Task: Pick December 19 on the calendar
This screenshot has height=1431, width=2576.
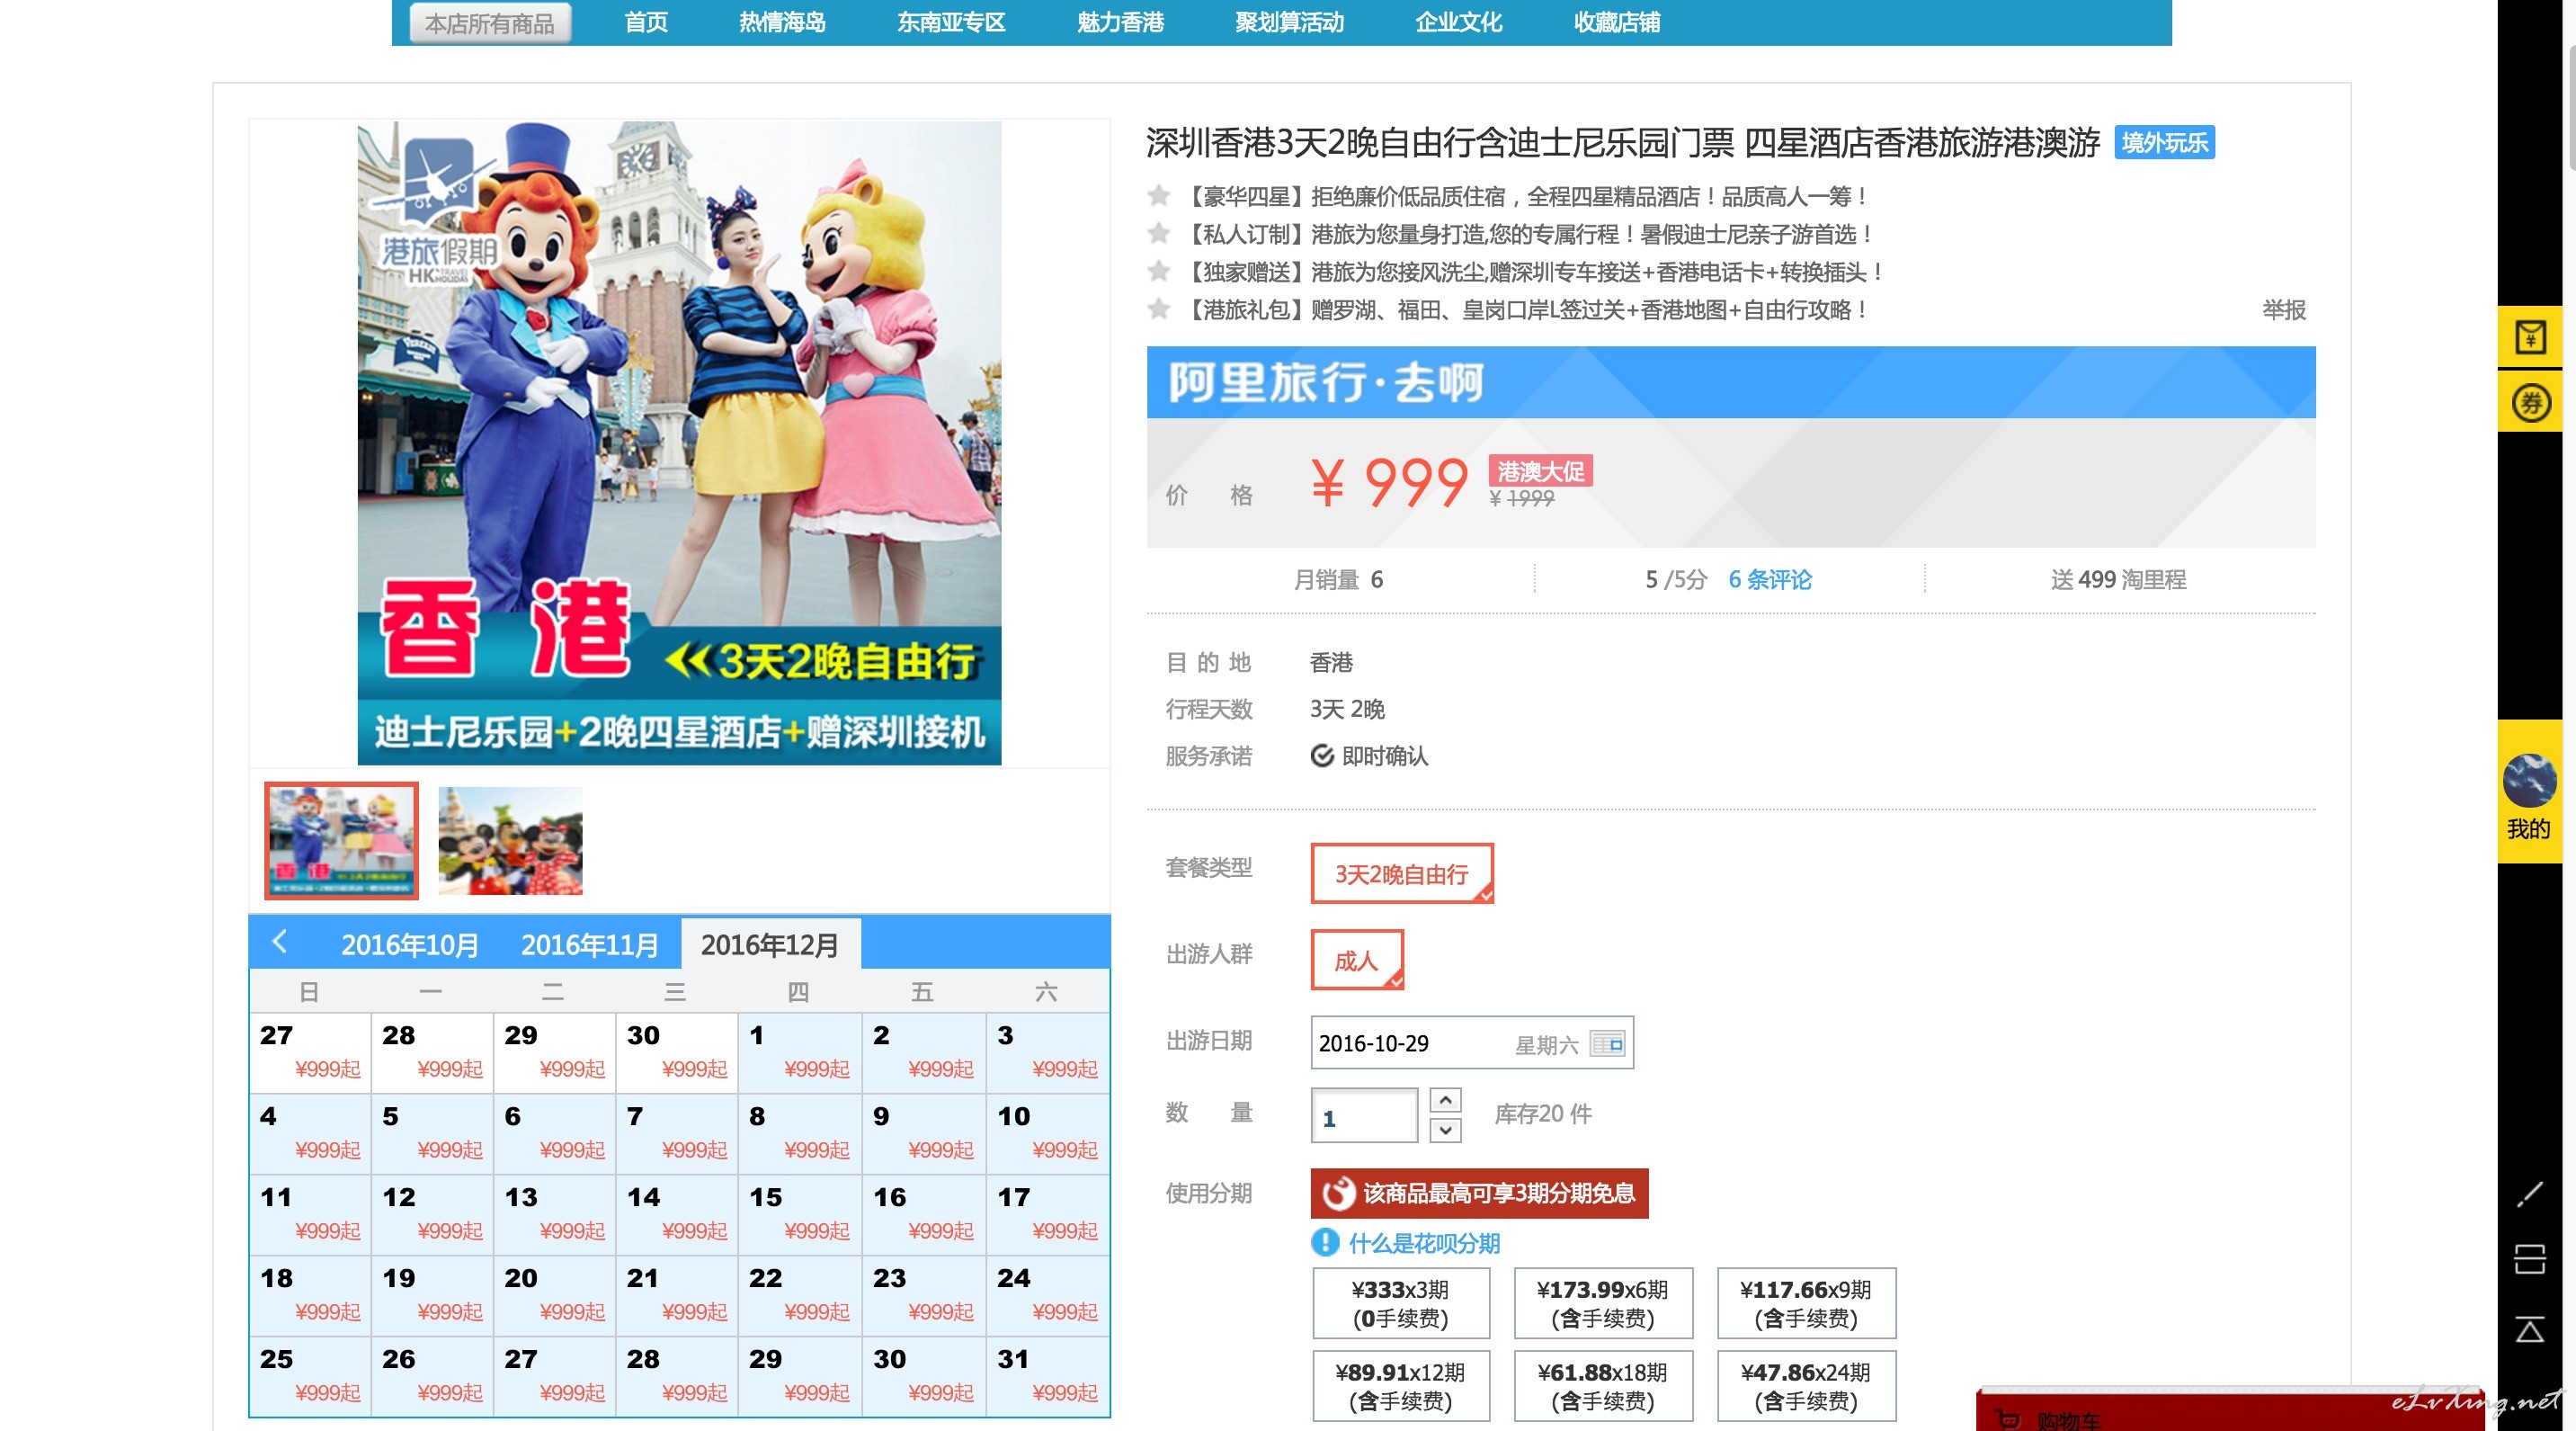Action: click(x=432, y=1296)
